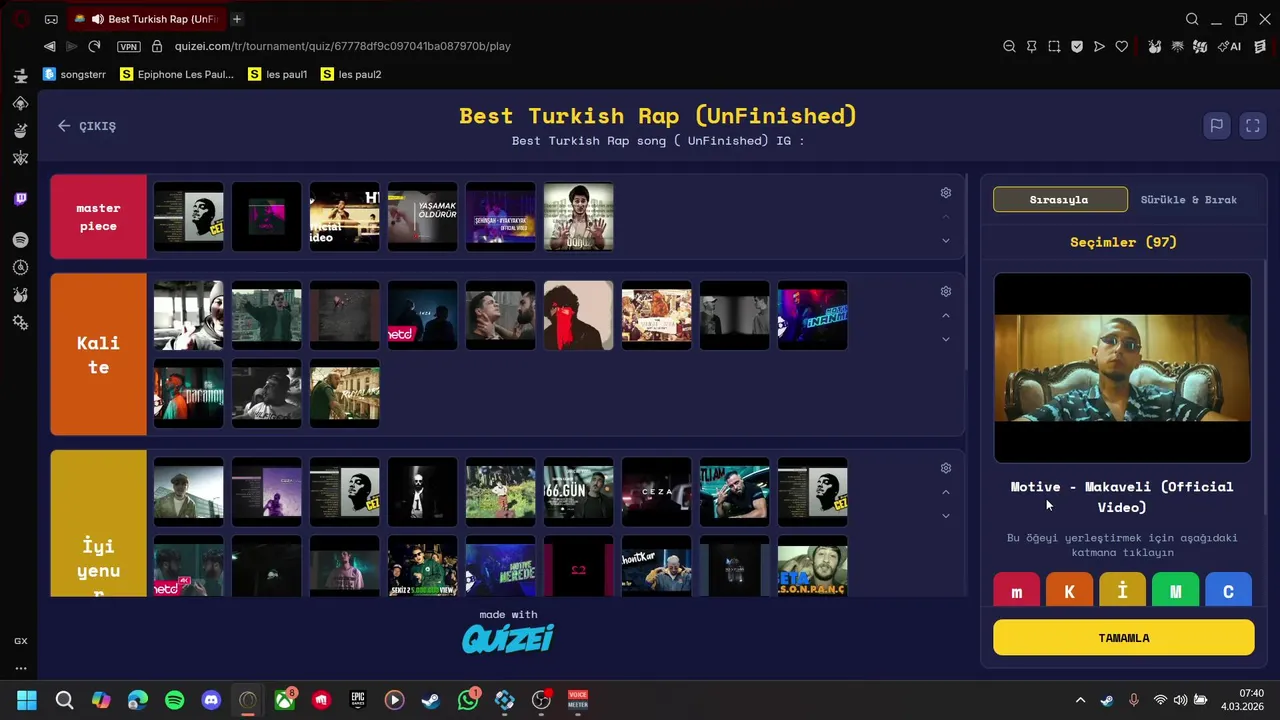The image size is (1280, 720).
Task: Open a new browser tab
Action: (x=237, y=19)
